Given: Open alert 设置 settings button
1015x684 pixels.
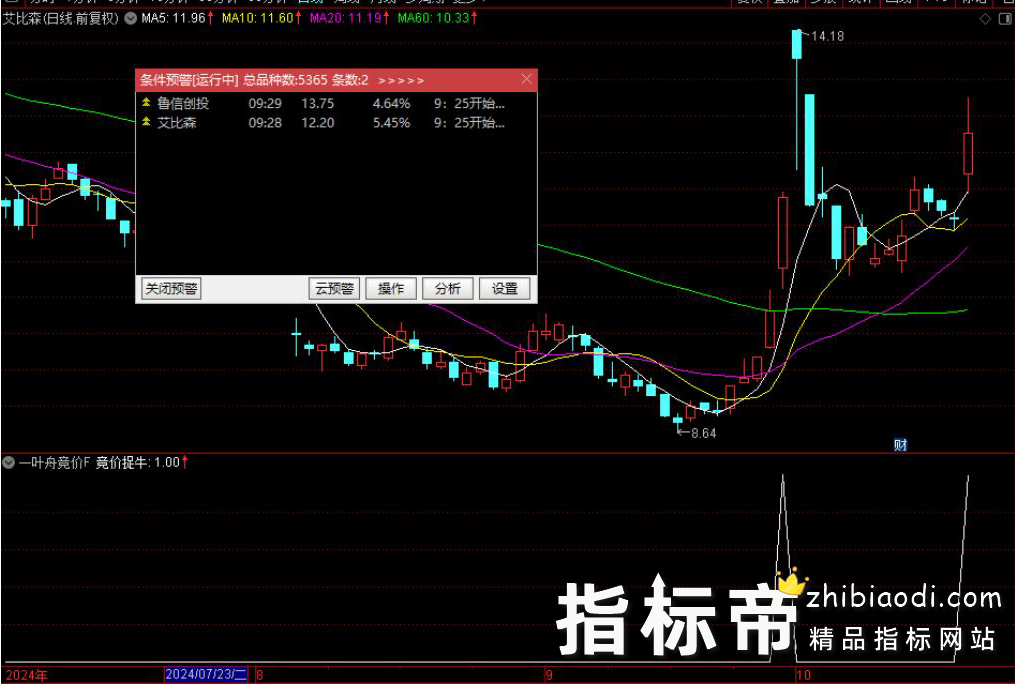Looking at the screenshot, I should click(x=505, y=289).
